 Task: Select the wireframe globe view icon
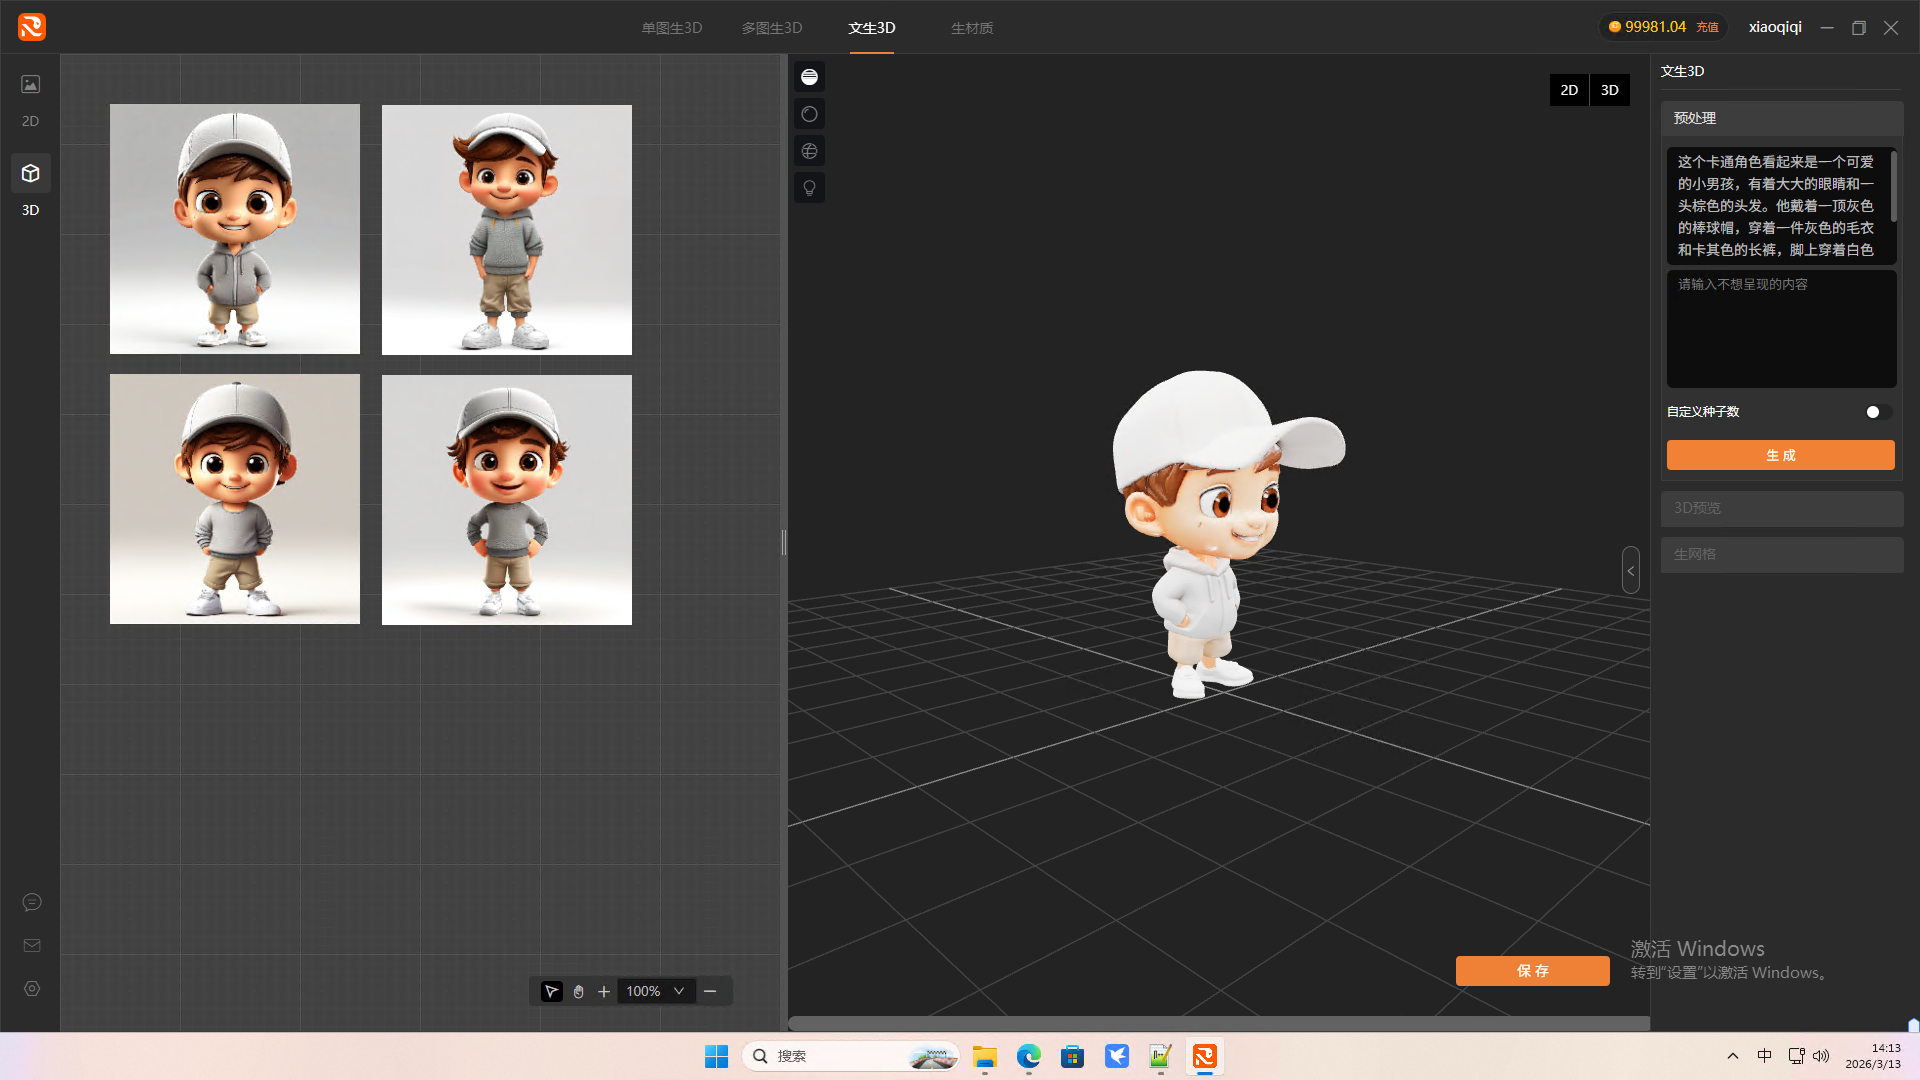point(809,151)
